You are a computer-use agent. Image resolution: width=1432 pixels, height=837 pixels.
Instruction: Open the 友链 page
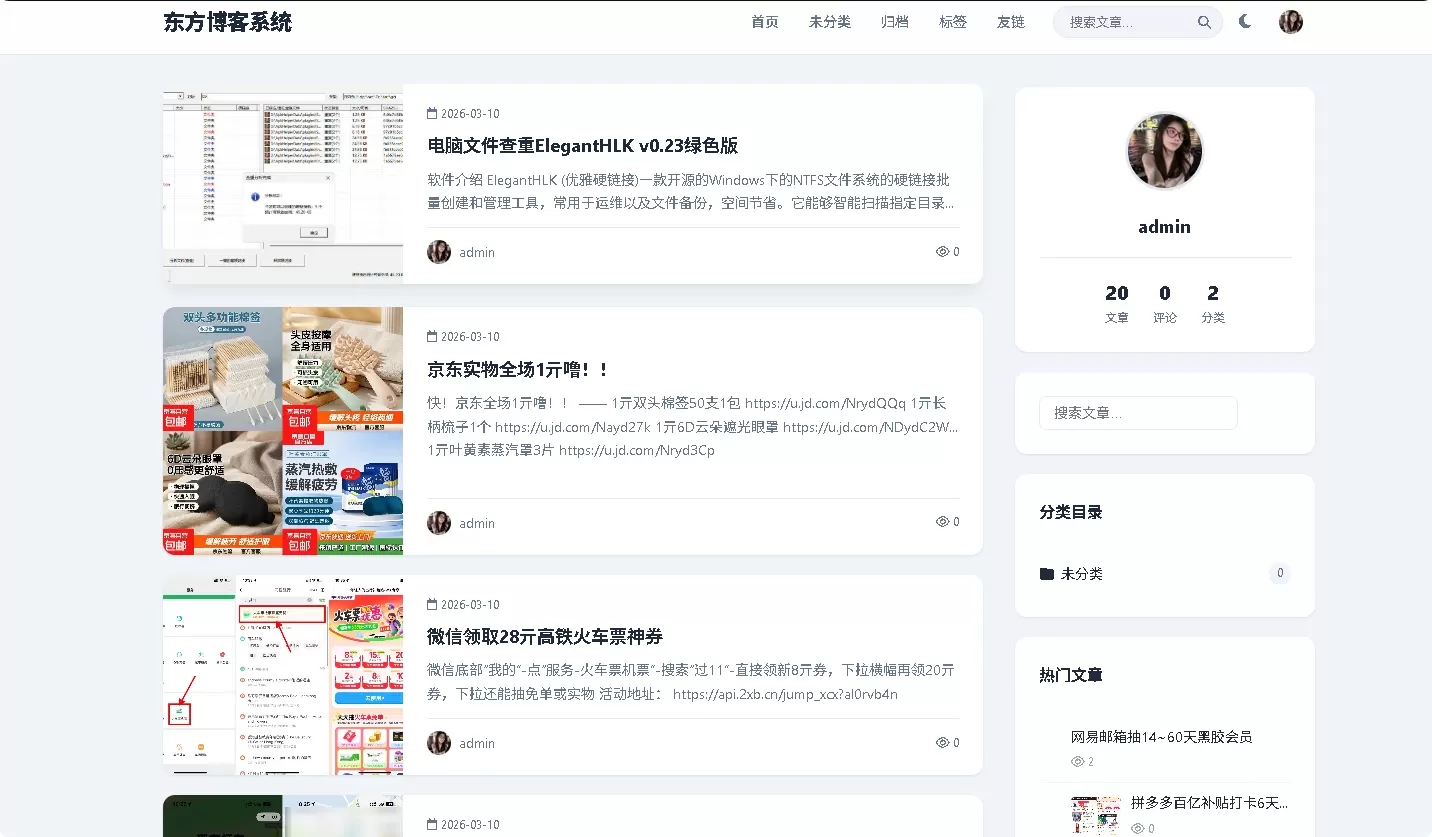coord(1010,21)
